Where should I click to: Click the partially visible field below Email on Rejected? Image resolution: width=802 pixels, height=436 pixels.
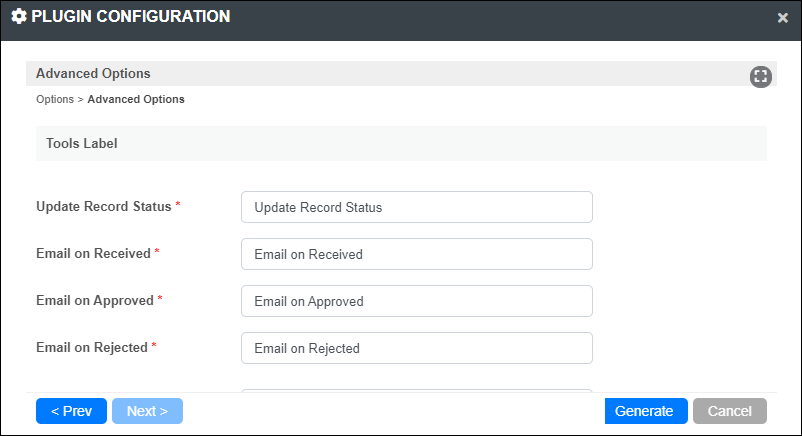pyautogui.click(x=417, y=390)
